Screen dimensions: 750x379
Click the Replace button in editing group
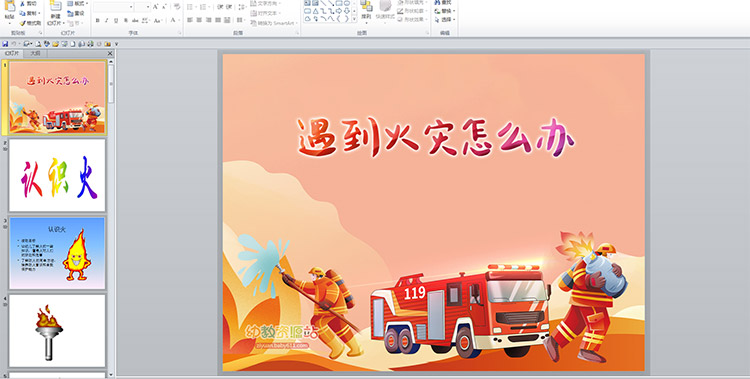445,11
